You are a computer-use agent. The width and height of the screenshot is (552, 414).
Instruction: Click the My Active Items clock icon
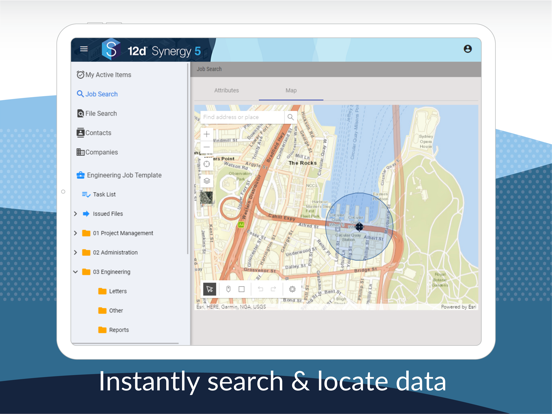pyautogui.click(x=80, y=75)
